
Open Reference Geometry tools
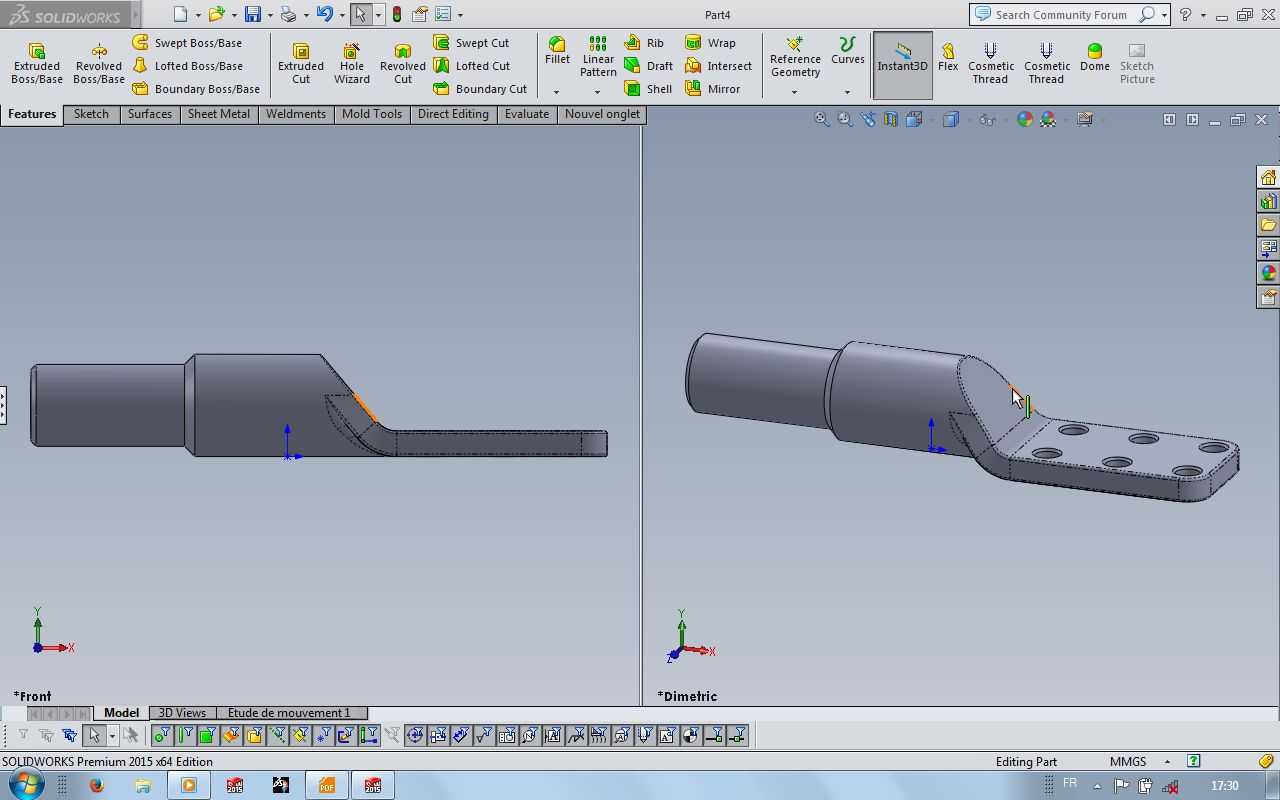click(795, 57)
